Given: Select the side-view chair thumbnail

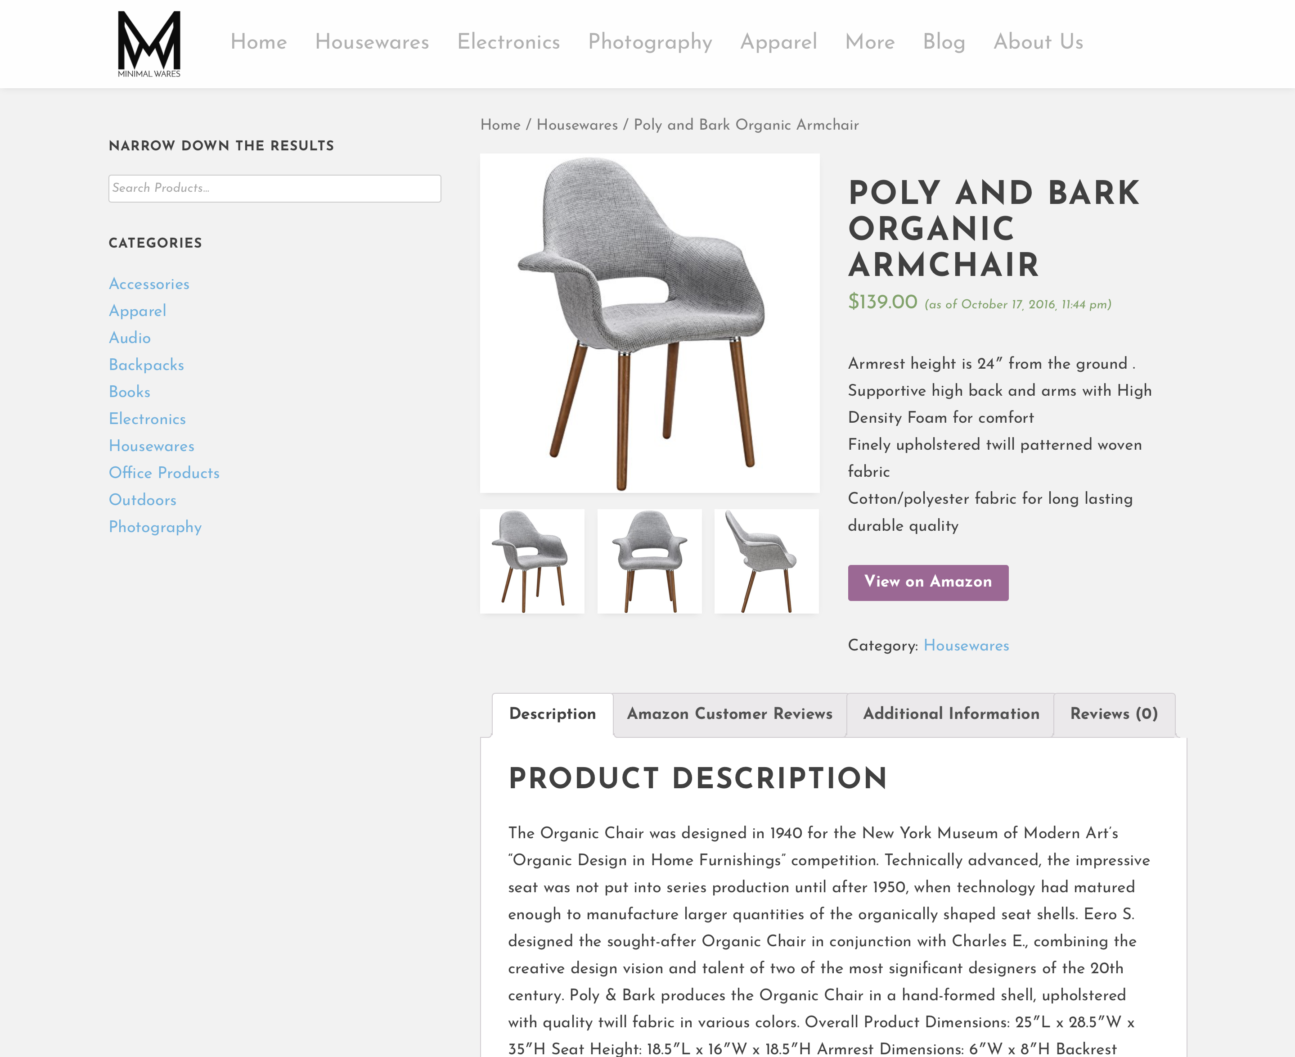Looking at the screenshot, I should [767, 561].
